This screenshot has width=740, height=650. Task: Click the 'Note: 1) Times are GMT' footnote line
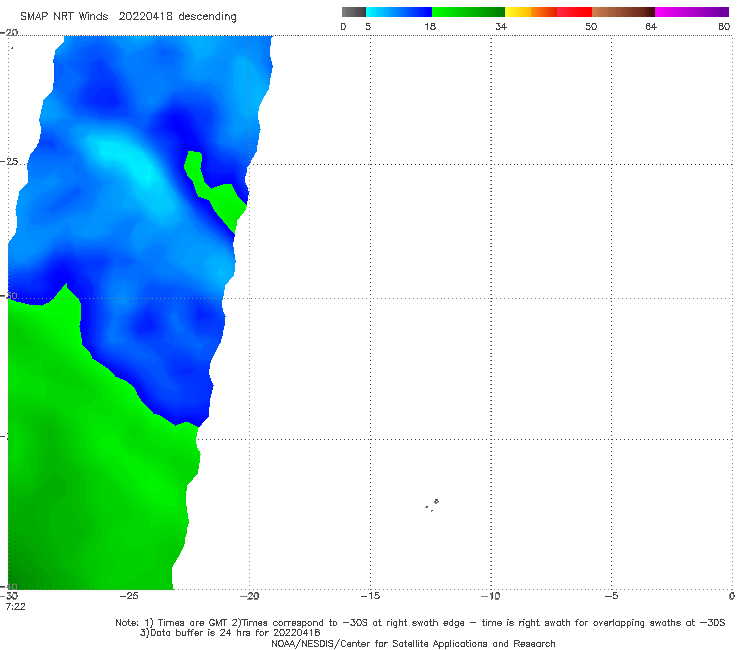[420, 623]
